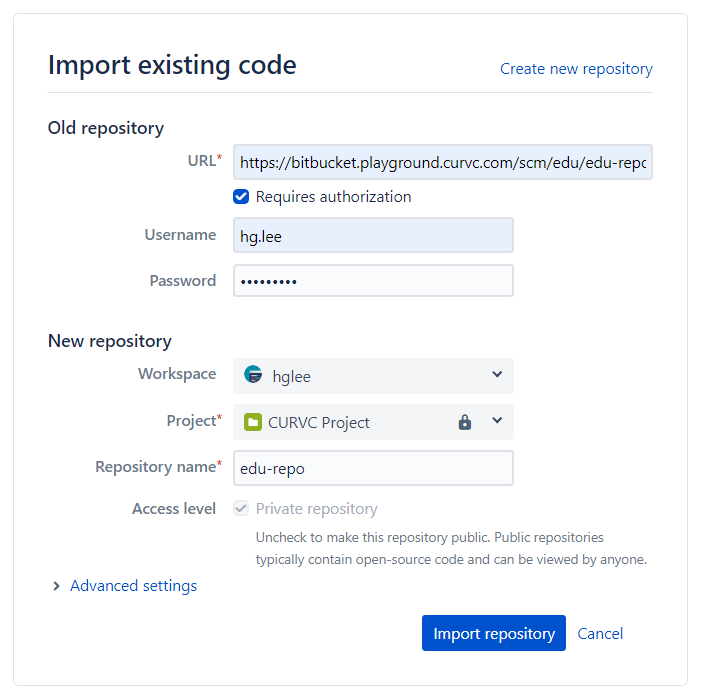Click the lock icon in Project field
702x696 pixels.
[x=465, y=422]
